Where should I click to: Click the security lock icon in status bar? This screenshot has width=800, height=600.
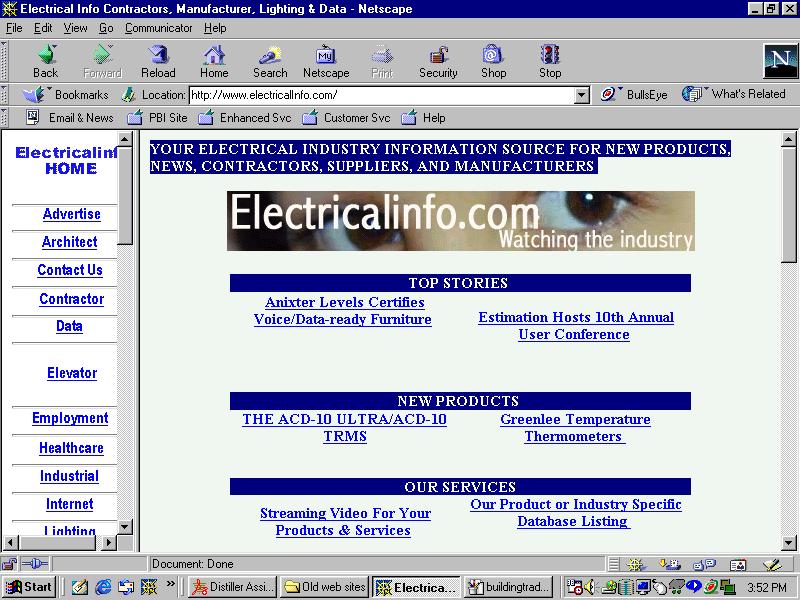(x=9, y=564)
